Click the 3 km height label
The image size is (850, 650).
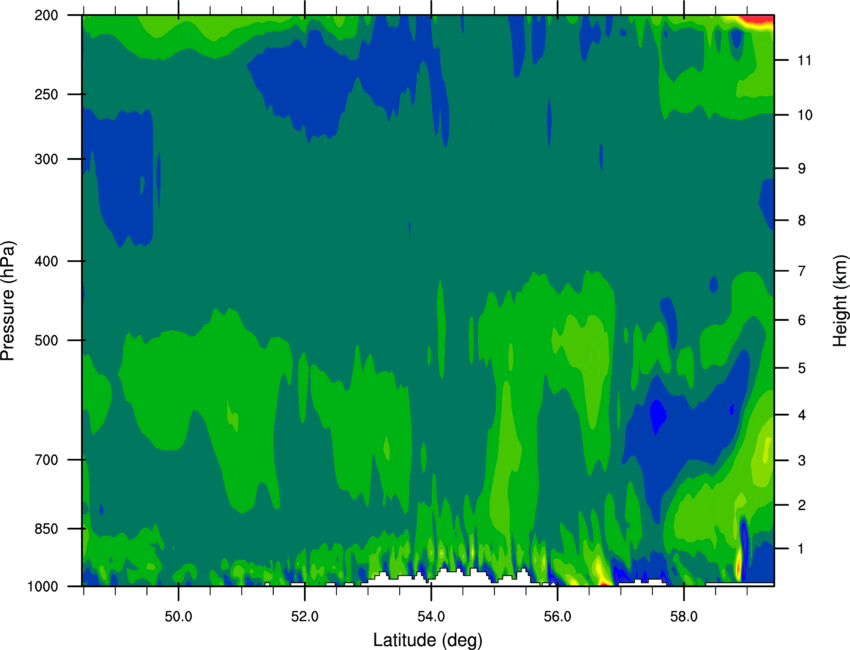pyautogui.click(x=802, y=461)
